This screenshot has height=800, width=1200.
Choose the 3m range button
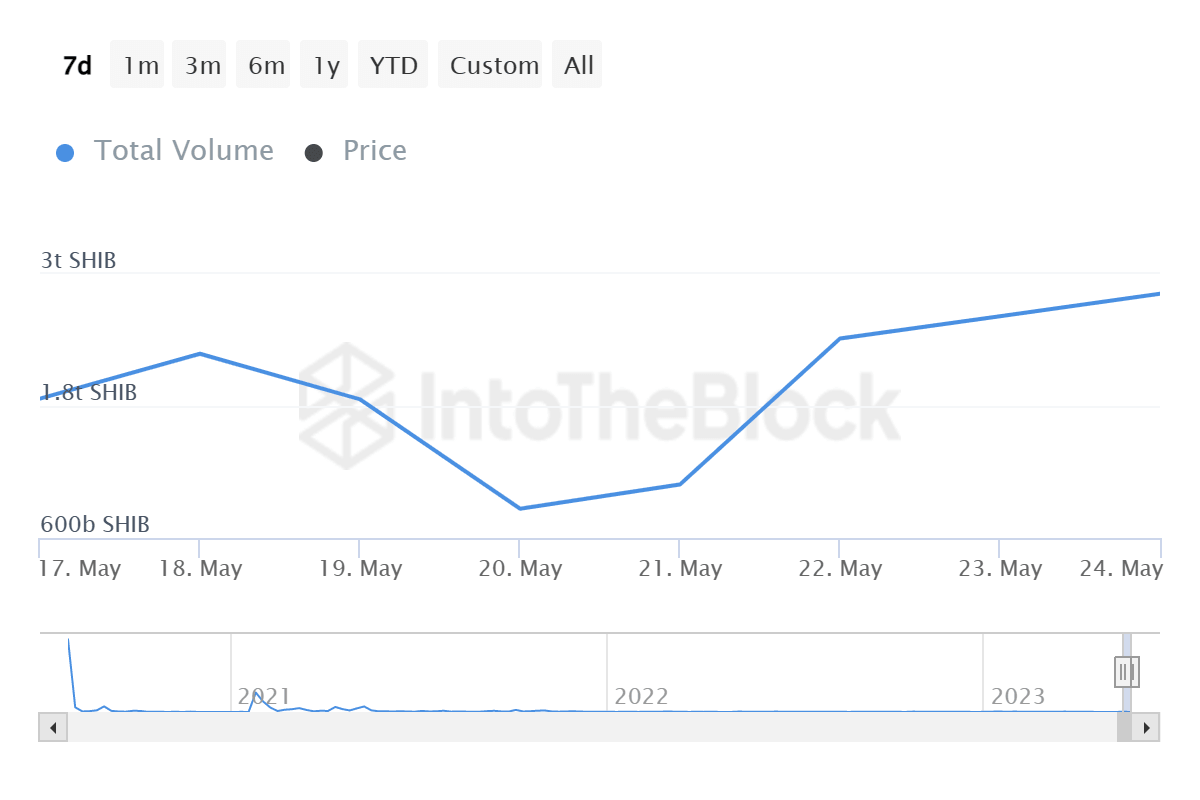(201, 66)
